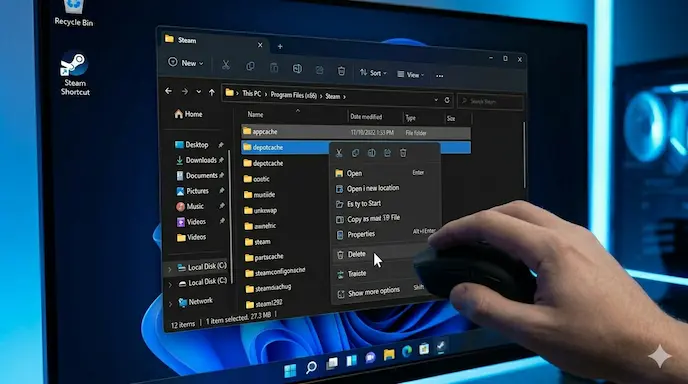This screenshot has width=688, height=384.
Task: Select Downloads in the navigation pane
Action: 196,160
